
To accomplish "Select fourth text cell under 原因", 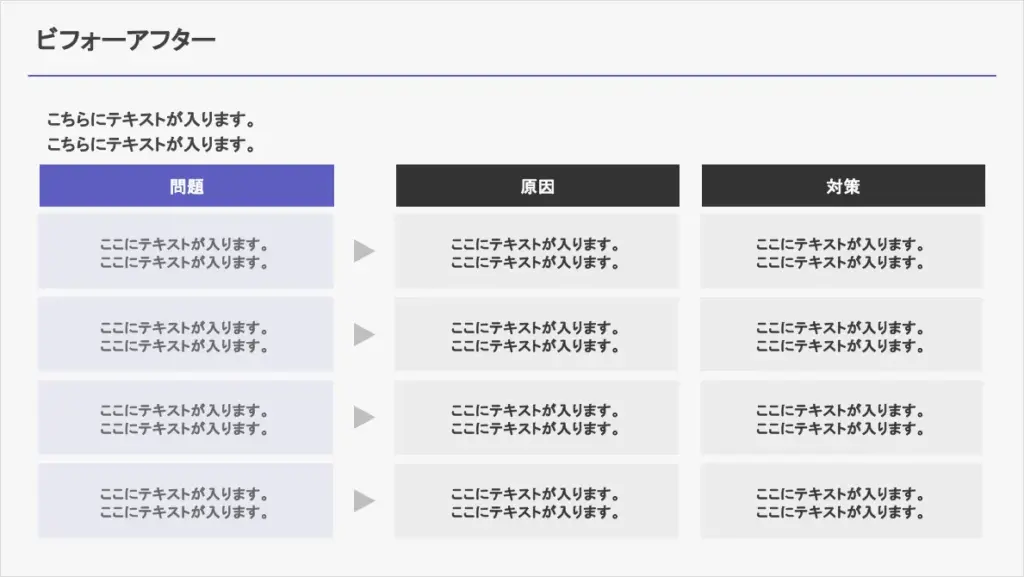I will point(537,501).
